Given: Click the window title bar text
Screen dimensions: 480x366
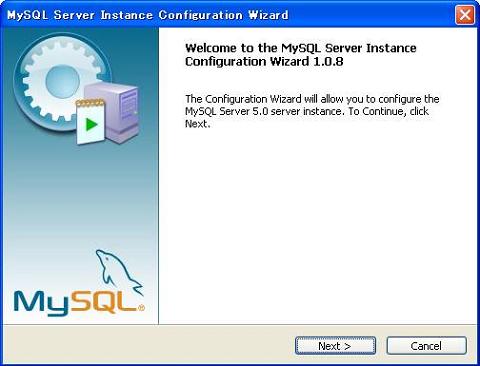Looking at the screenshot, I should pyautogui.click(x=148, y=15).
